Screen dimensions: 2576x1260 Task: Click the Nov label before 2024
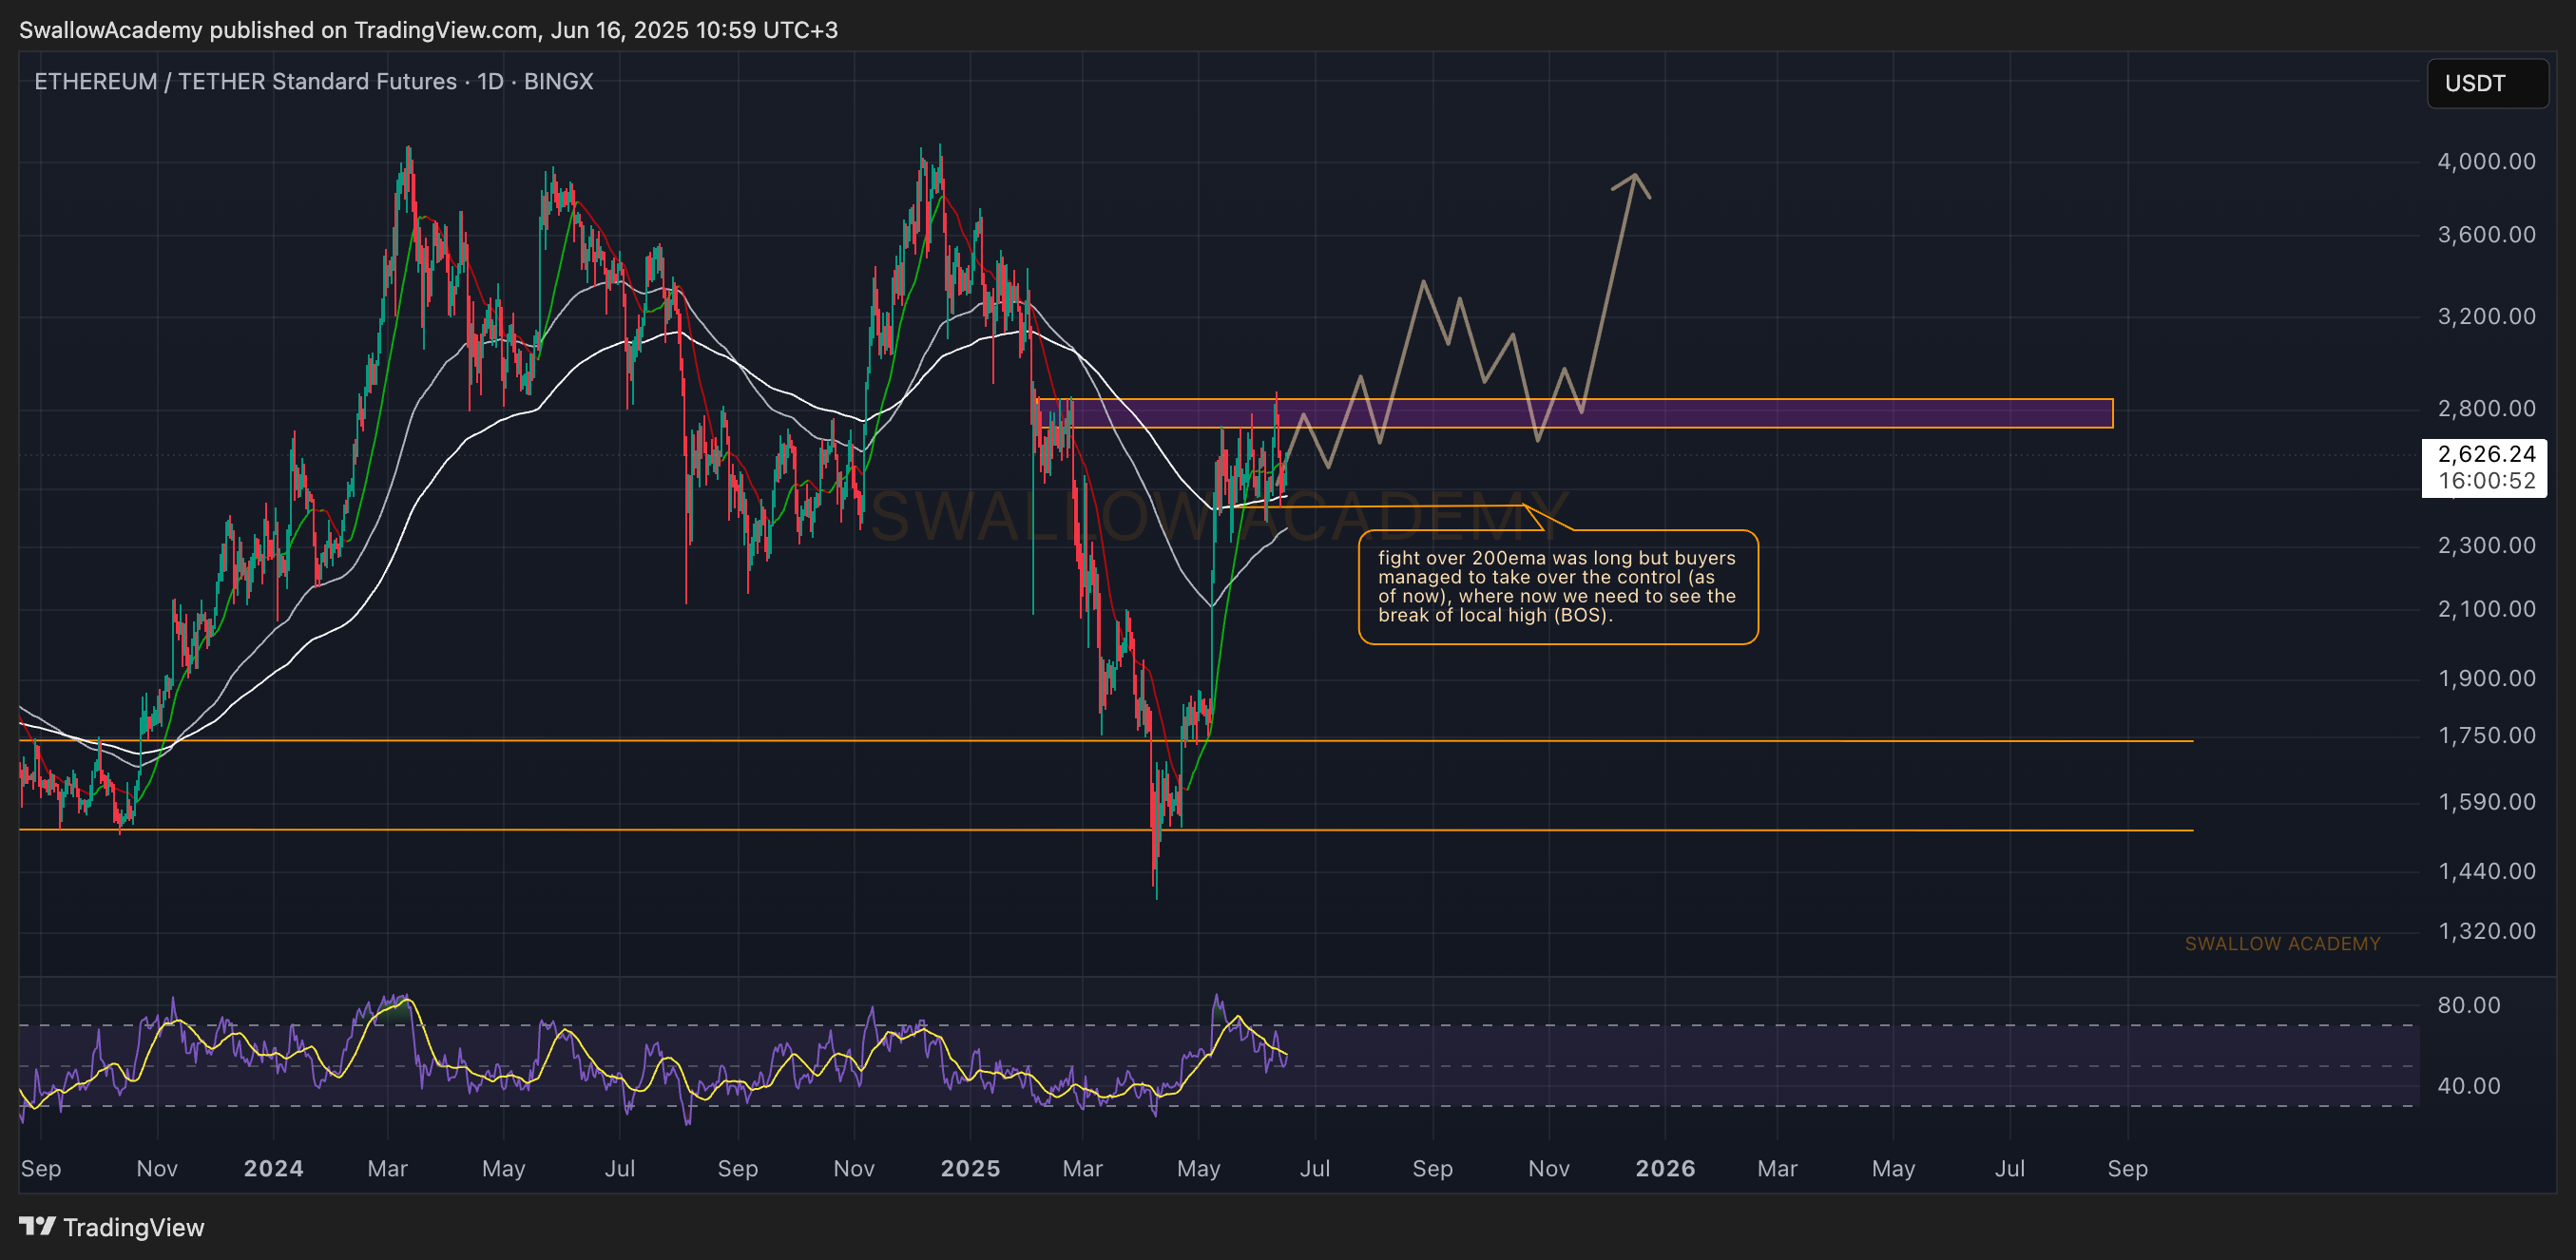point(157,1168)
